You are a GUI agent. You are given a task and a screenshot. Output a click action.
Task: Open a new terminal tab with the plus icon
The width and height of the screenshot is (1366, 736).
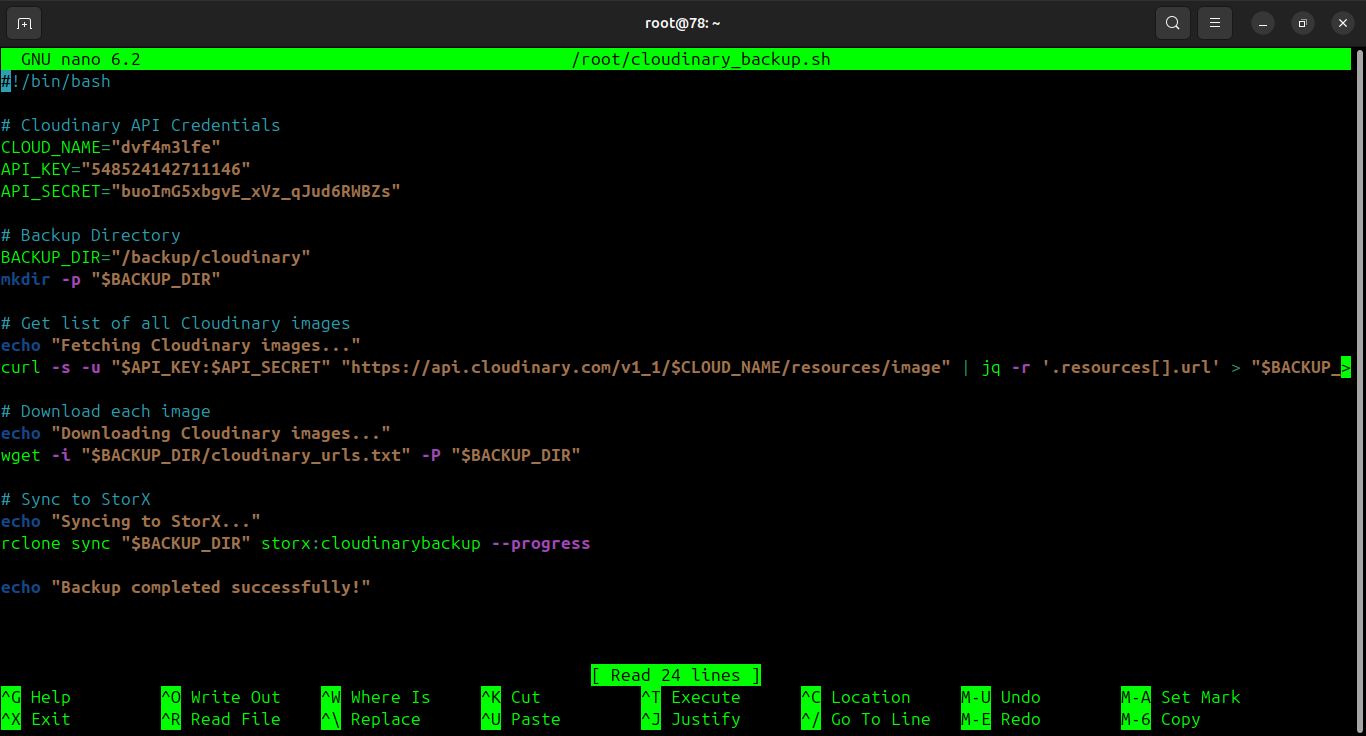[x=24, y=23]
